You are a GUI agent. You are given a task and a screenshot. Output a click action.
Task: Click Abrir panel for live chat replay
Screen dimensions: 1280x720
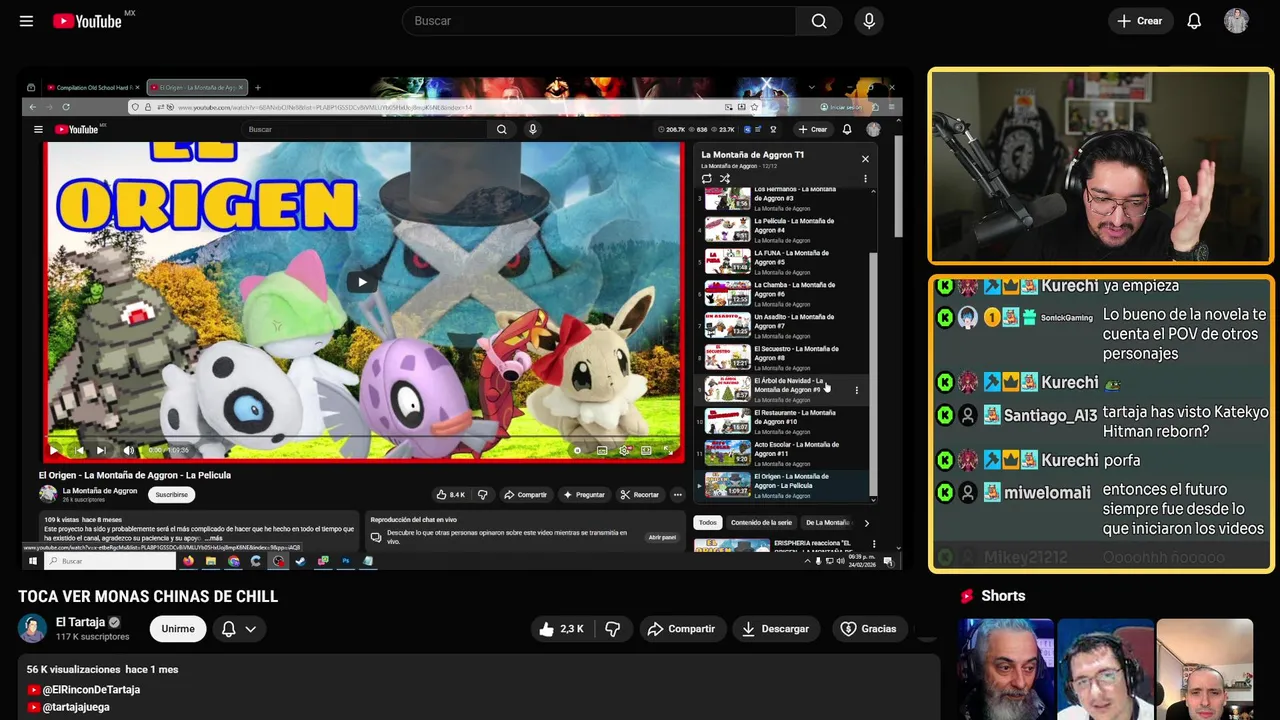pyautogui.click(x=662, y=537)
